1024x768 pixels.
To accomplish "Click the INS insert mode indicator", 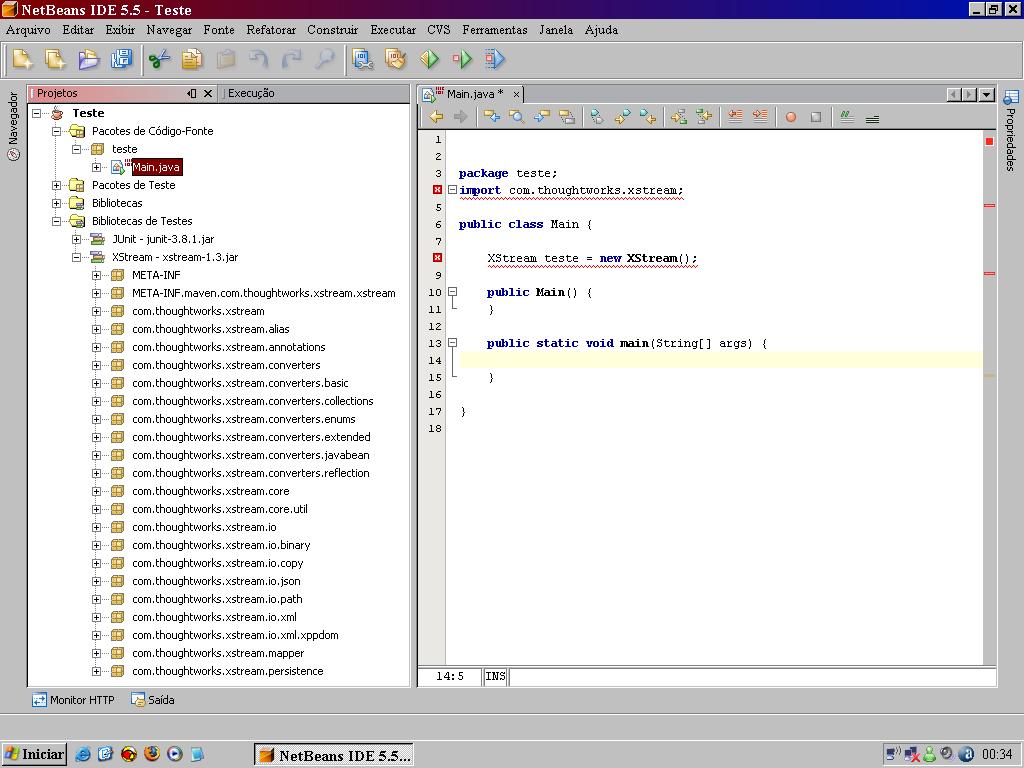I will tap(495, 677).
